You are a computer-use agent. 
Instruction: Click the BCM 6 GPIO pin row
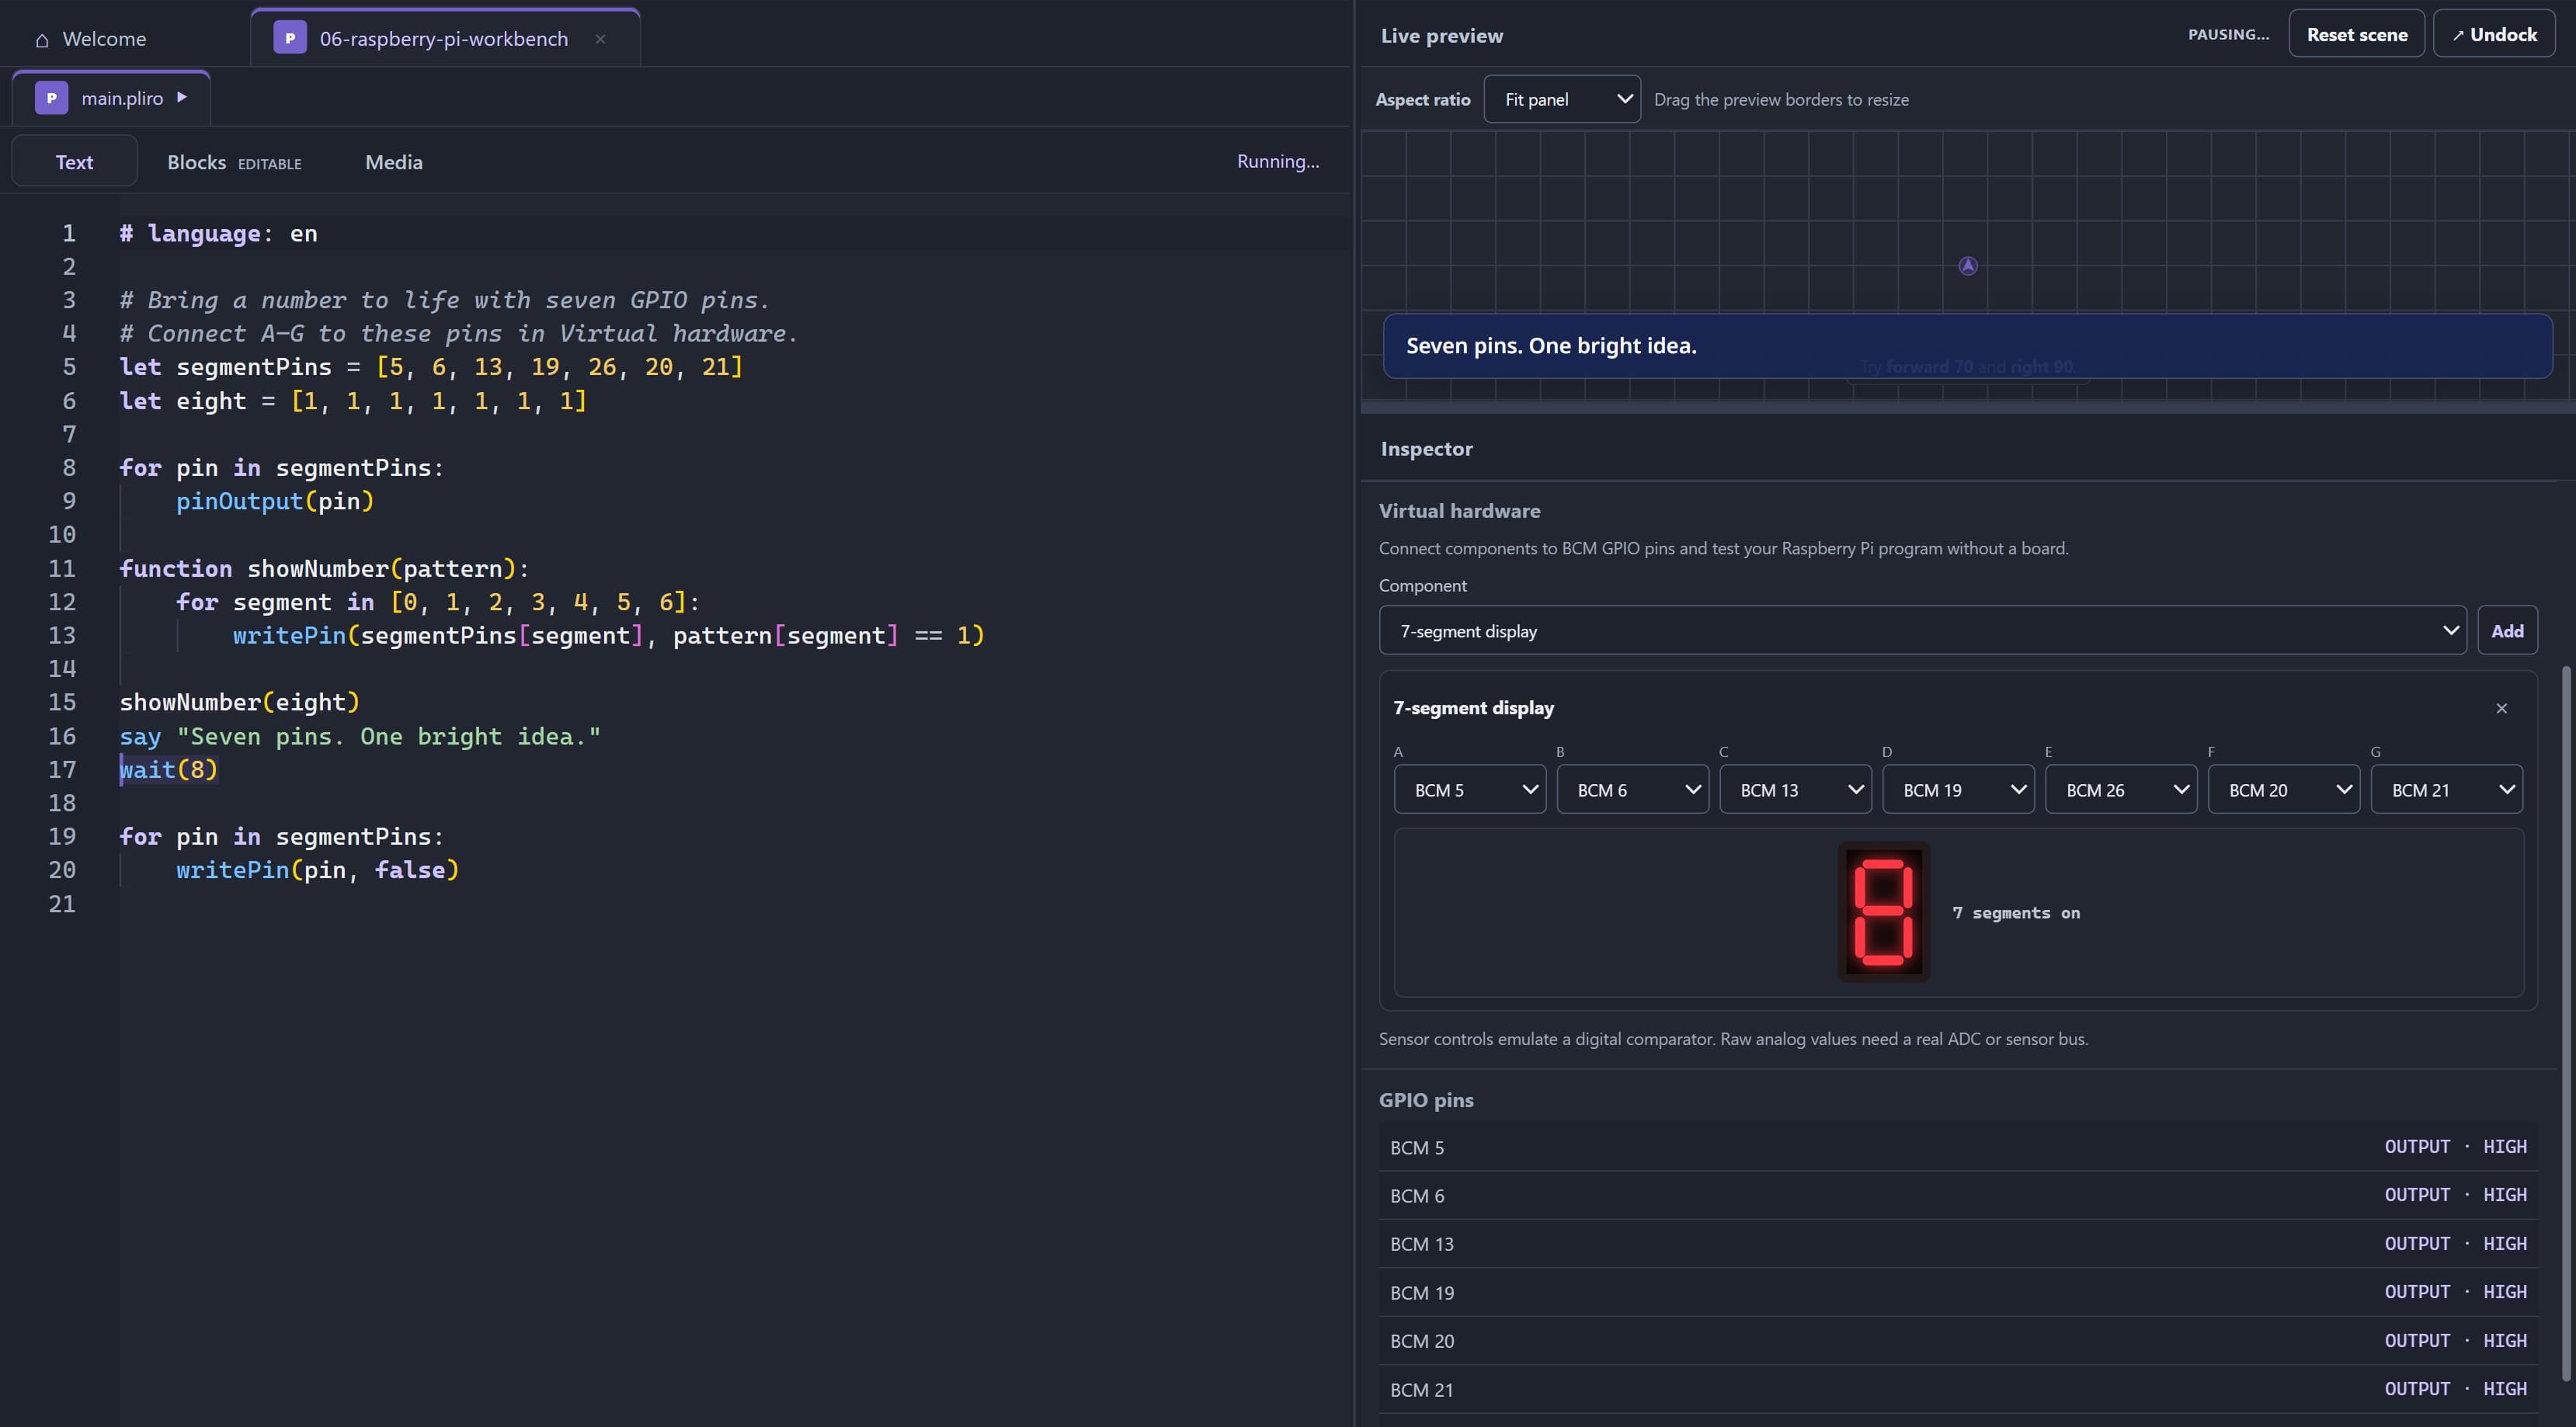(1957, 1195)
